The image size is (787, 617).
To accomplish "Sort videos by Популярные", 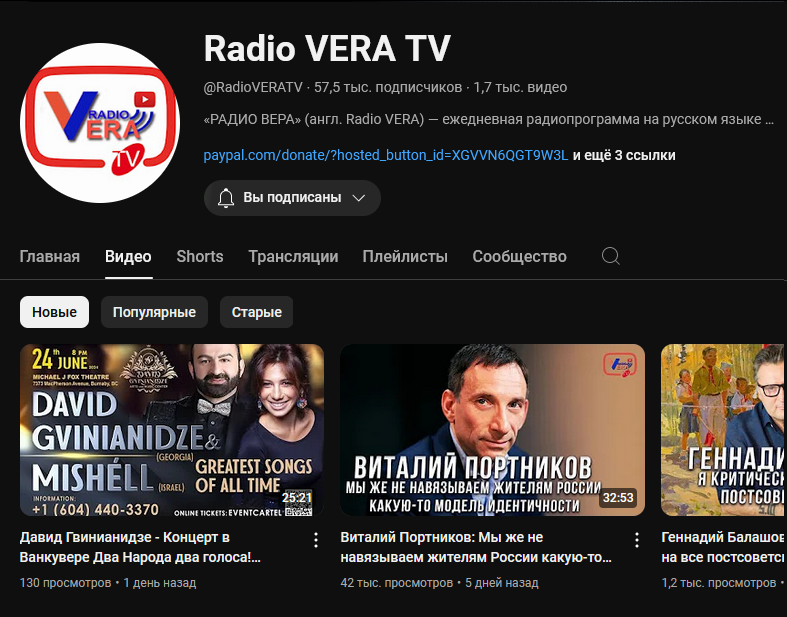I will point(154,312).
